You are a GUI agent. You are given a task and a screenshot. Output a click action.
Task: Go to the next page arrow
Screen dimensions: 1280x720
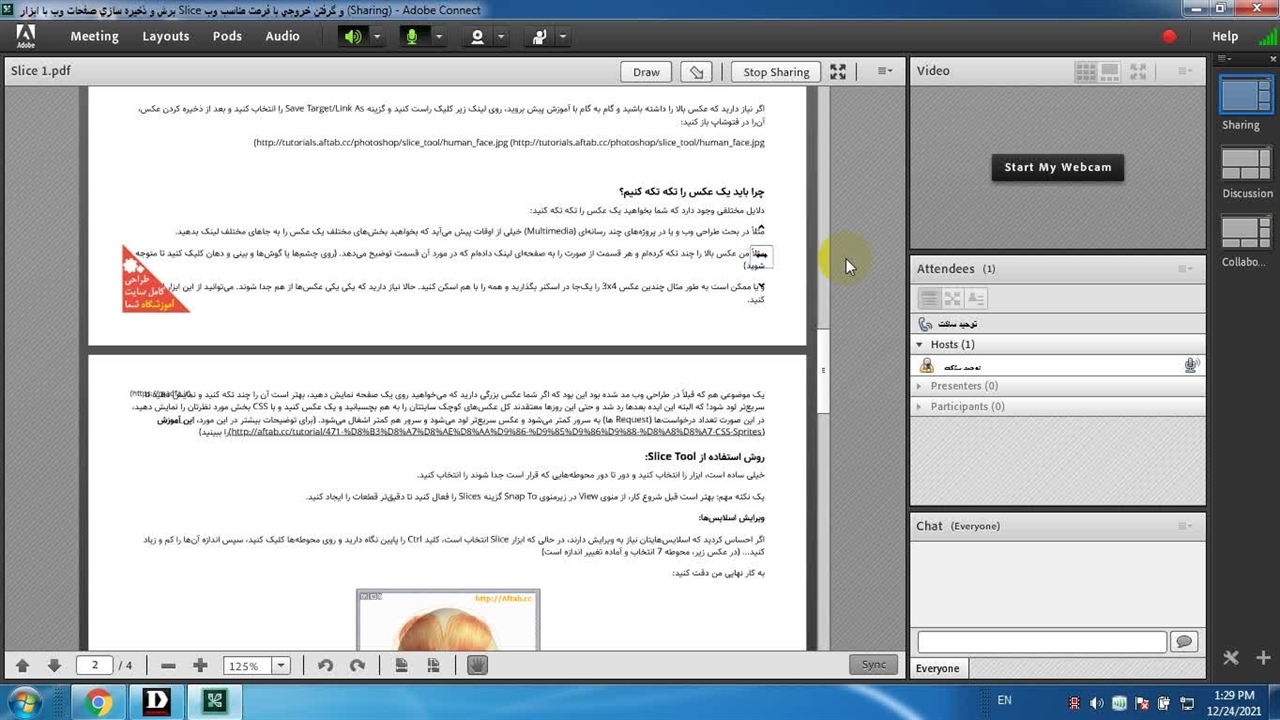(x=54, y=665)
